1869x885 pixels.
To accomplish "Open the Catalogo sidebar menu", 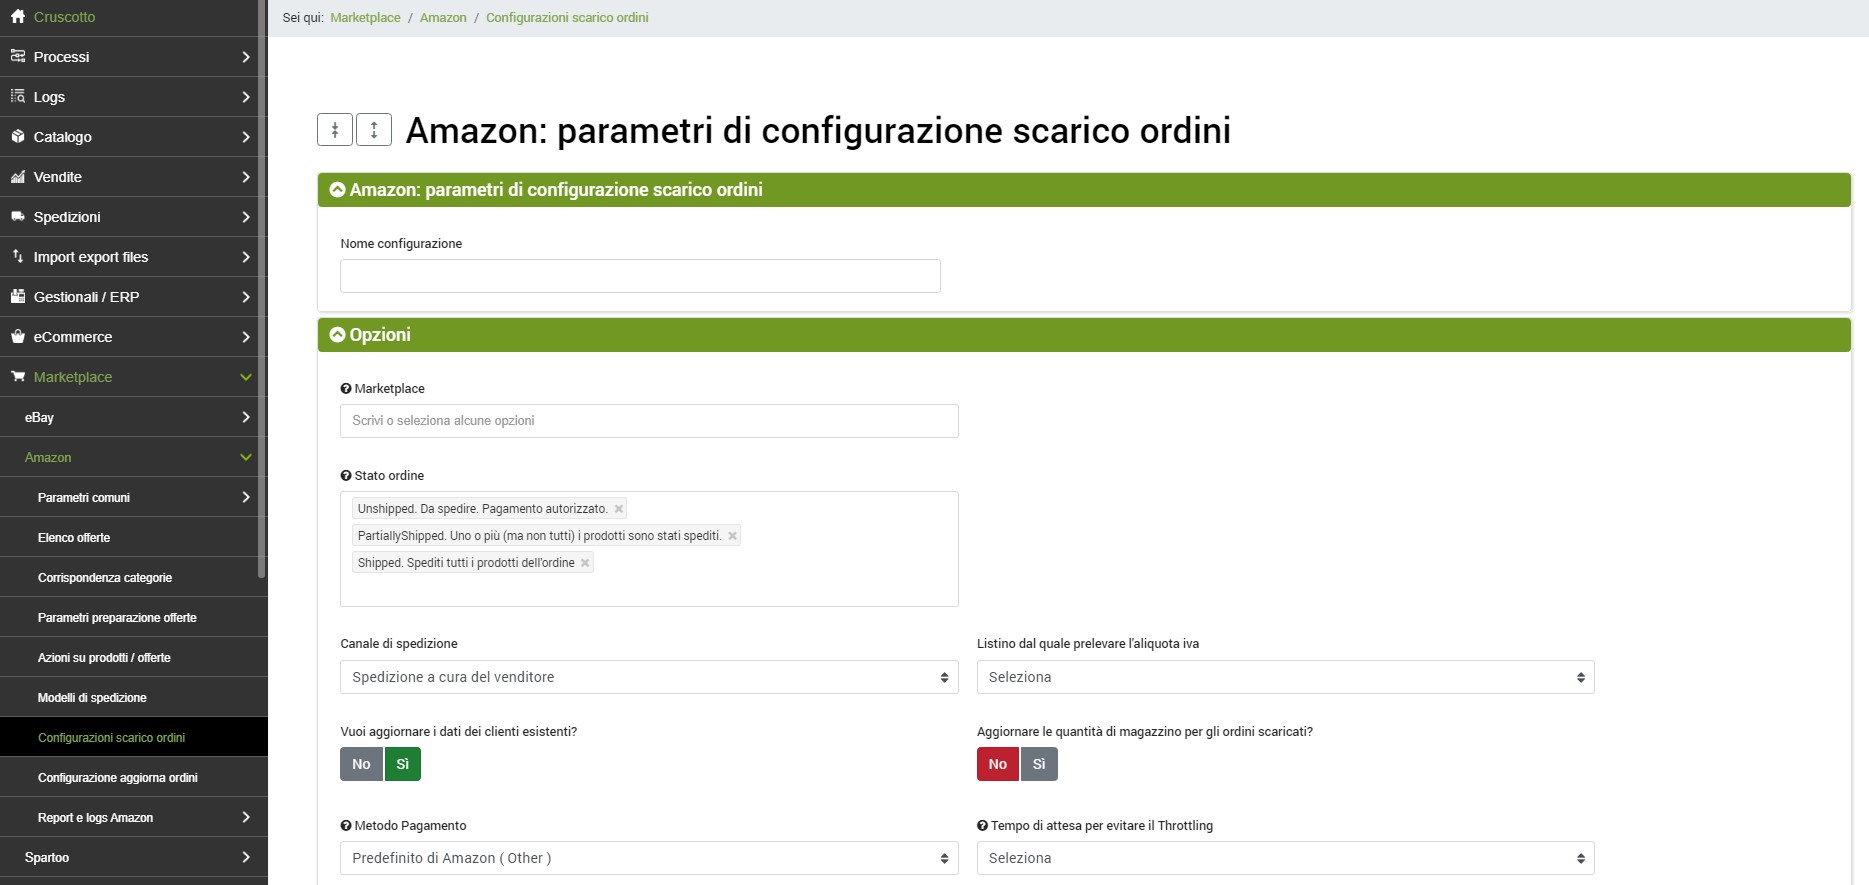I will pyautogui.click(x=130, y=137).
